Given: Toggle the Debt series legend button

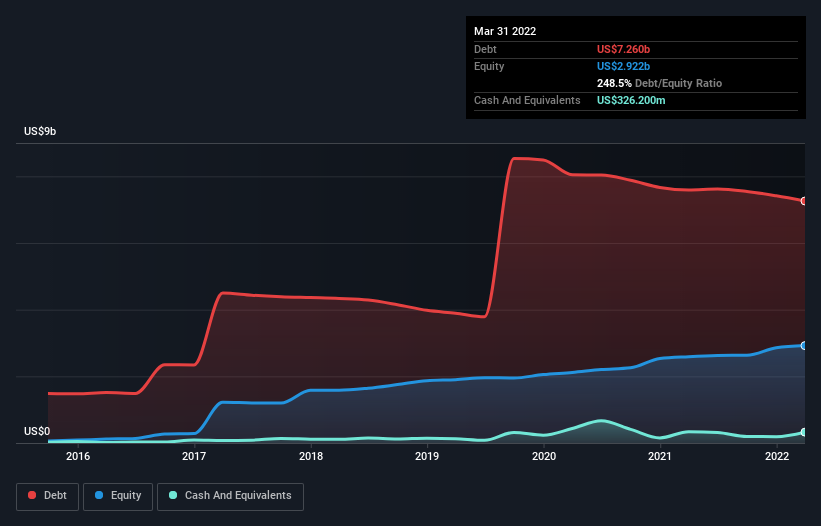Looking at the screenshot, I should tap(47, 496).
